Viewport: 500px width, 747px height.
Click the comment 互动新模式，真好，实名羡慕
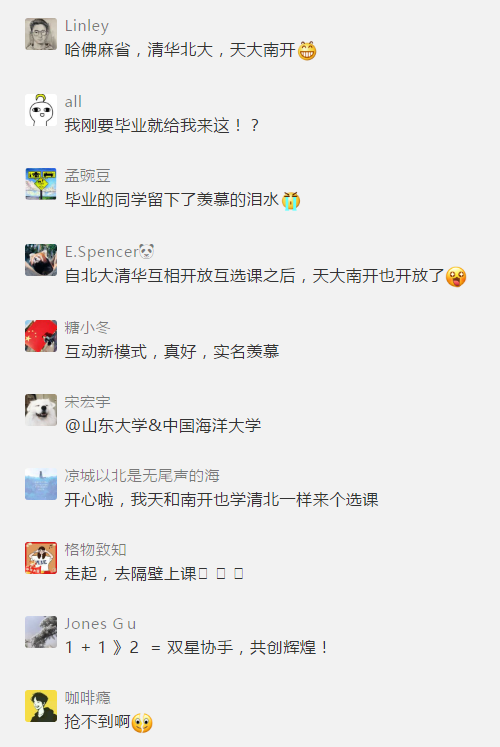[172, 352]
